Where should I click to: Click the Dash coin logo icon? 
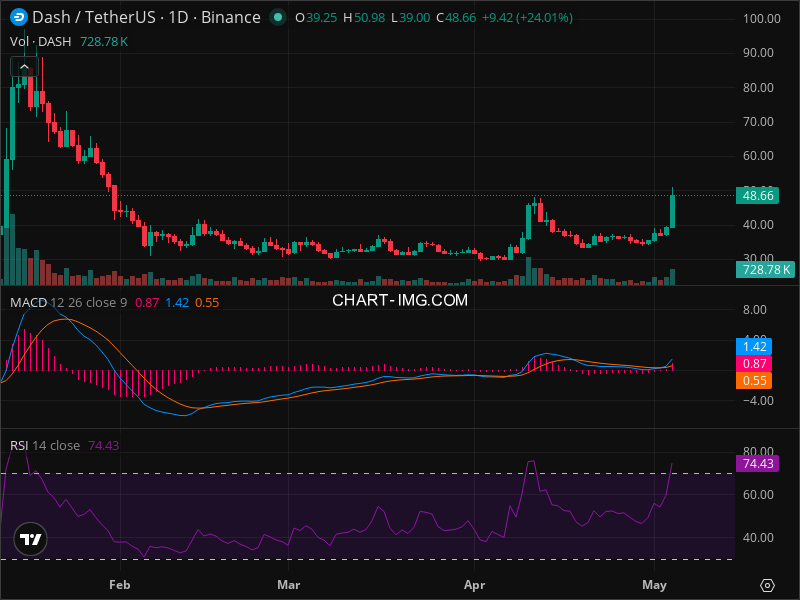(19, 17)
